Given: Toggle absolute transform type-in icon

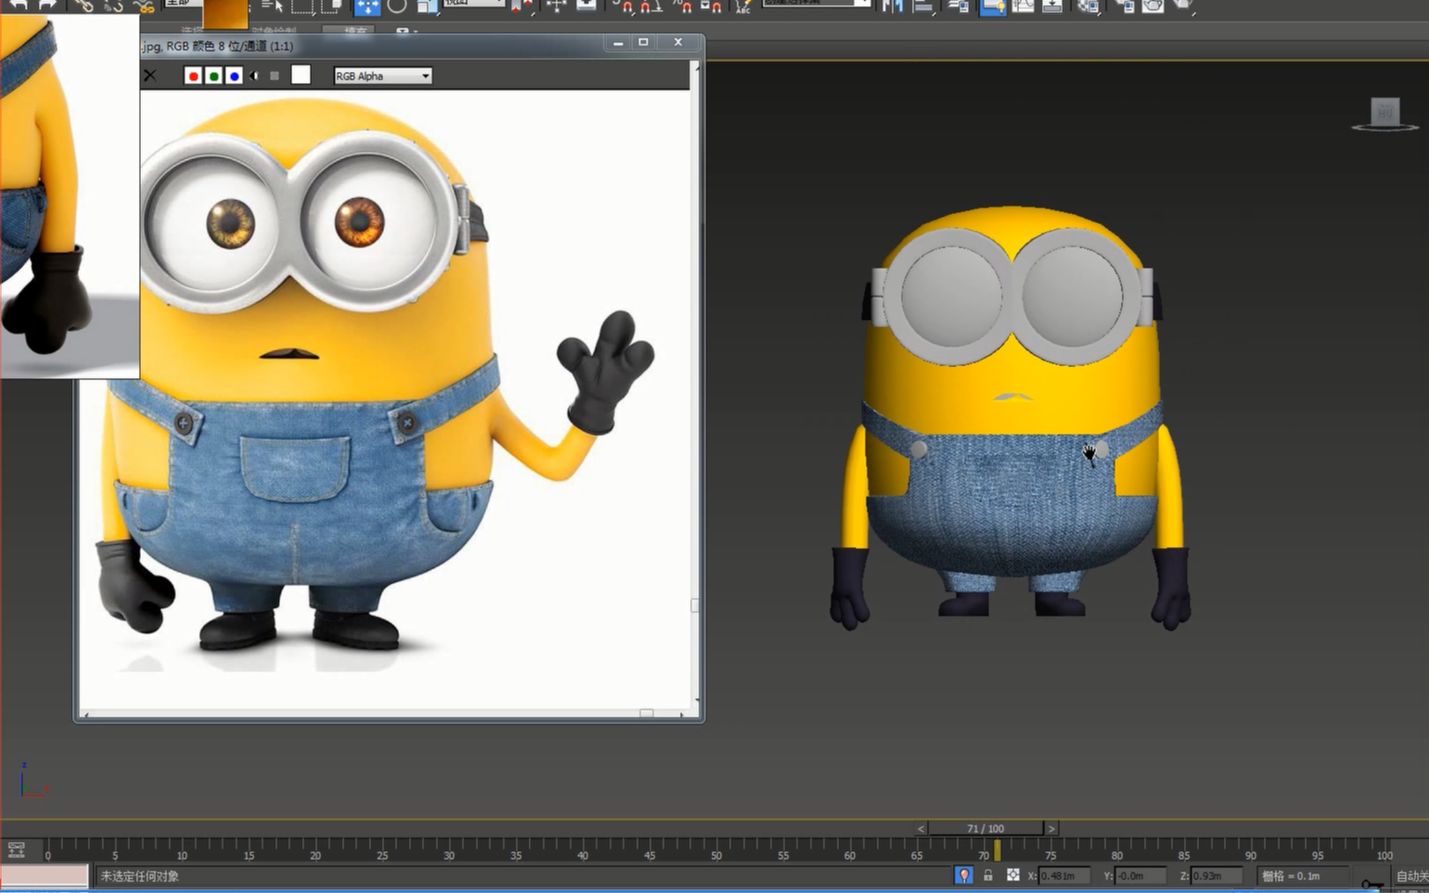Looking at the screenshot, I should point(1013,875).
